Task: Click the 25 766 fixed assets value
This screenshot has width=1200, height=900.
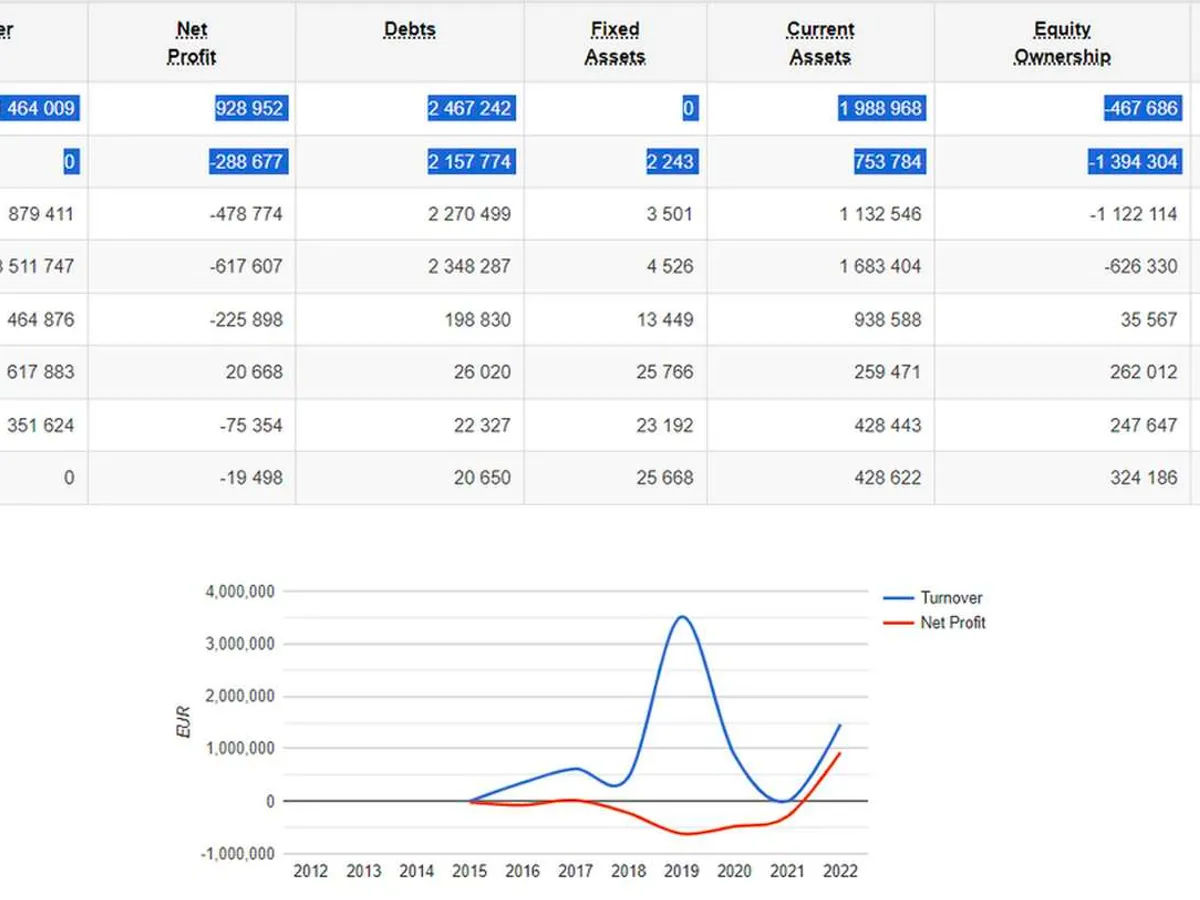Action: pos(664,372)
